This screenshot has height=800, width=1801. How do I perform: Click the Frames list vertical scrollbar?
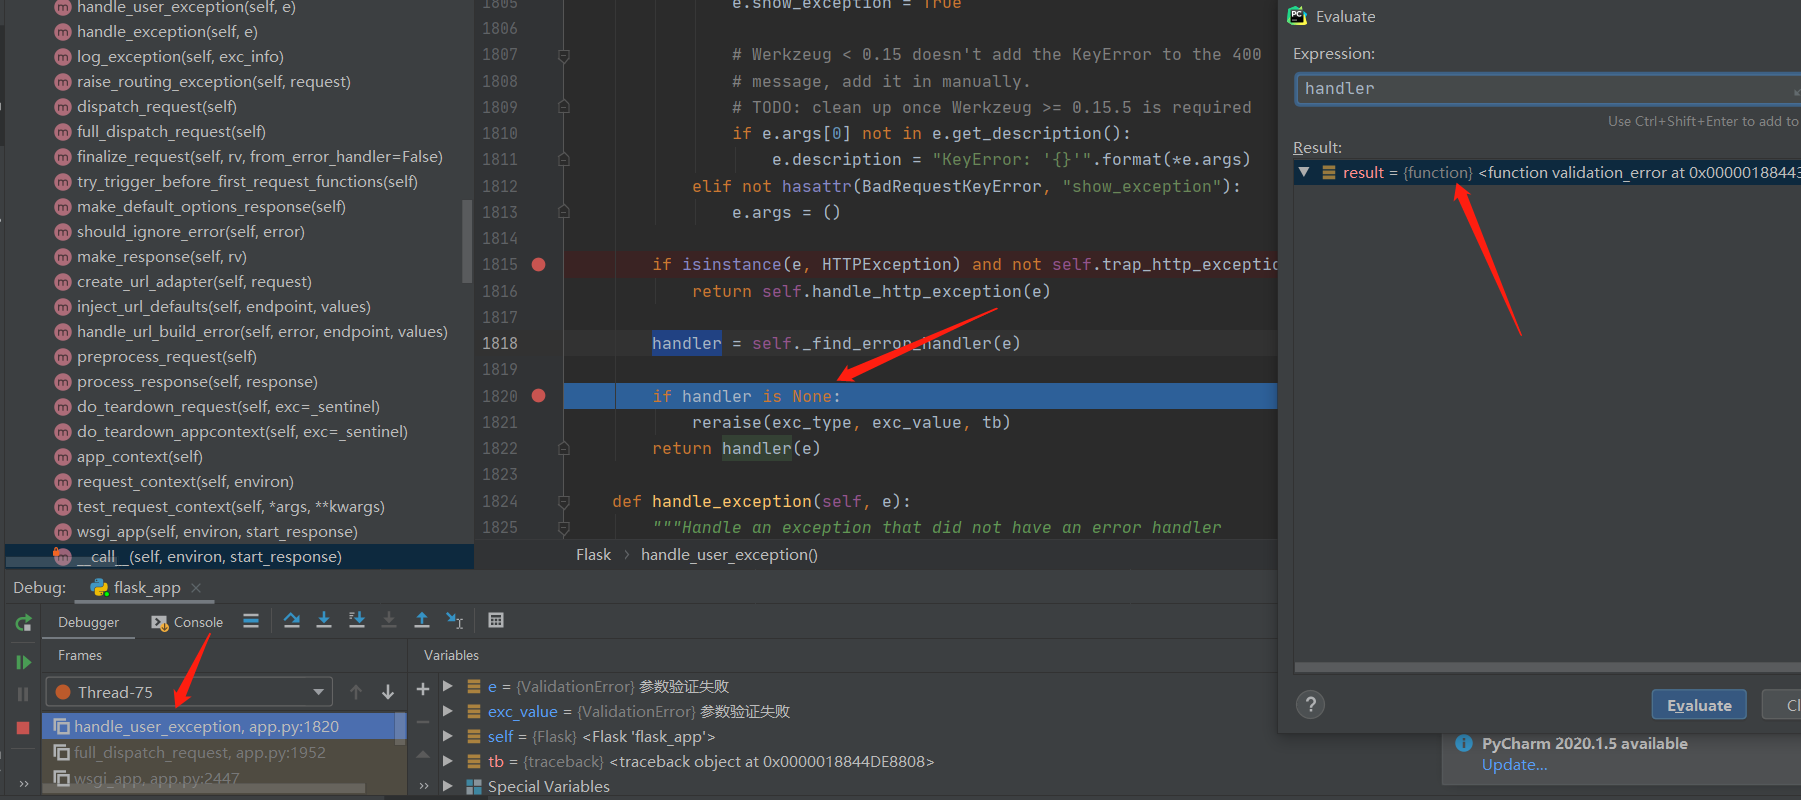click(401, 728)
